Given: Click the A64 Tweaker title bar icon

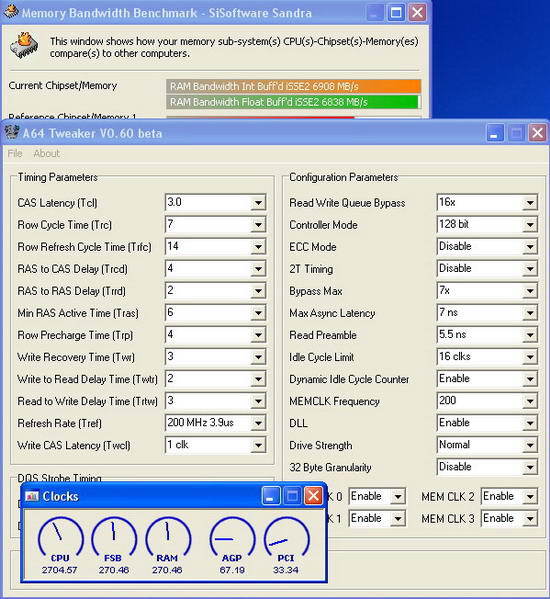Looking at the screenshot, I should [12, 133].
